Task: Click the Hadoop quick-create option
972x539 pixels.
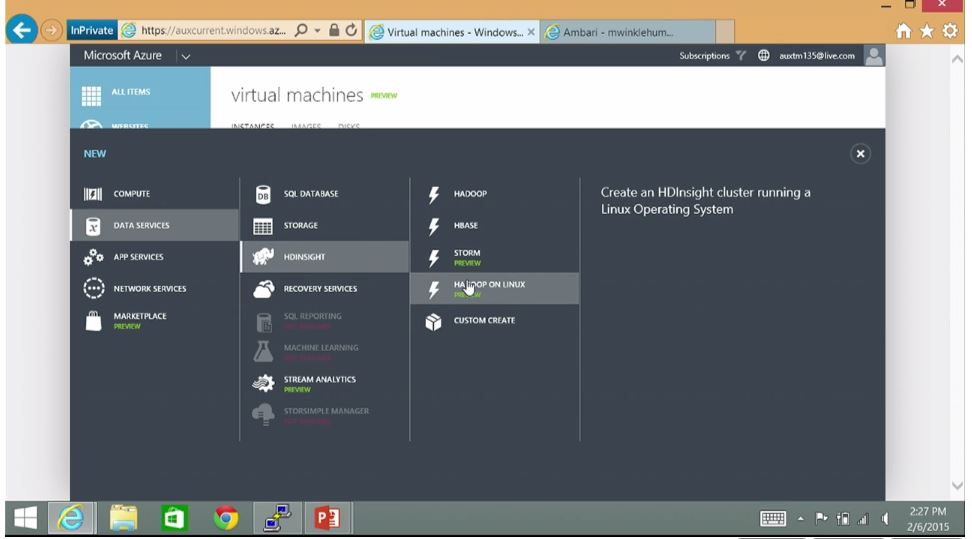Action: tap(470, 194)
